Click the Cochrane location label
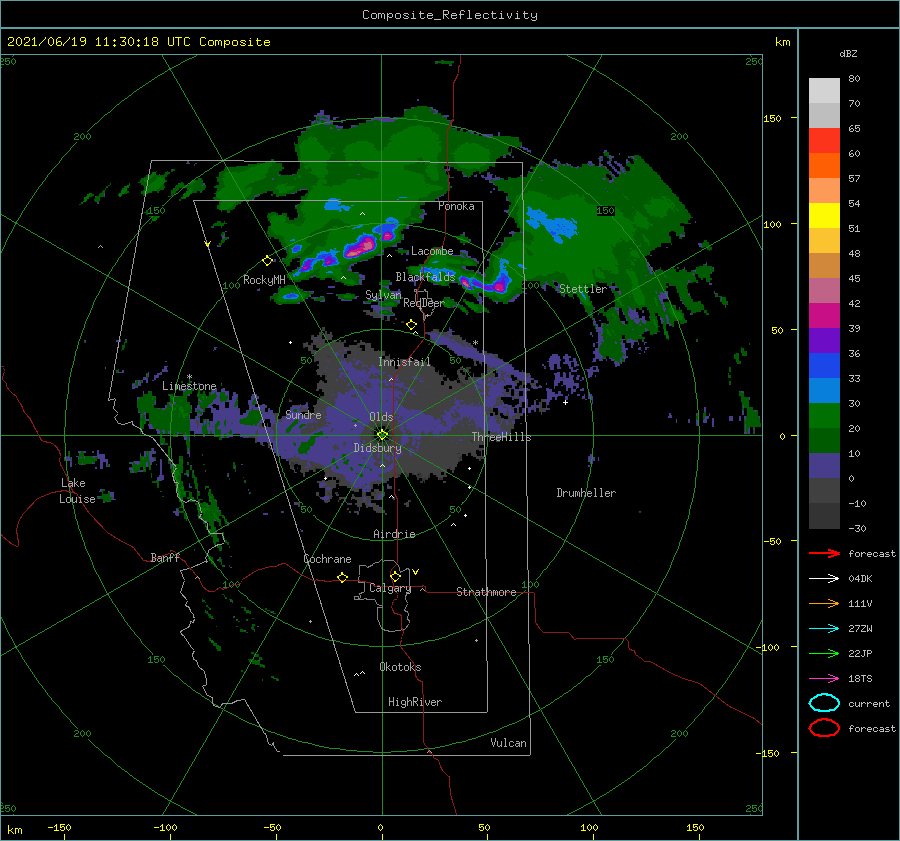The image size is (900, 841). (327, 559)
